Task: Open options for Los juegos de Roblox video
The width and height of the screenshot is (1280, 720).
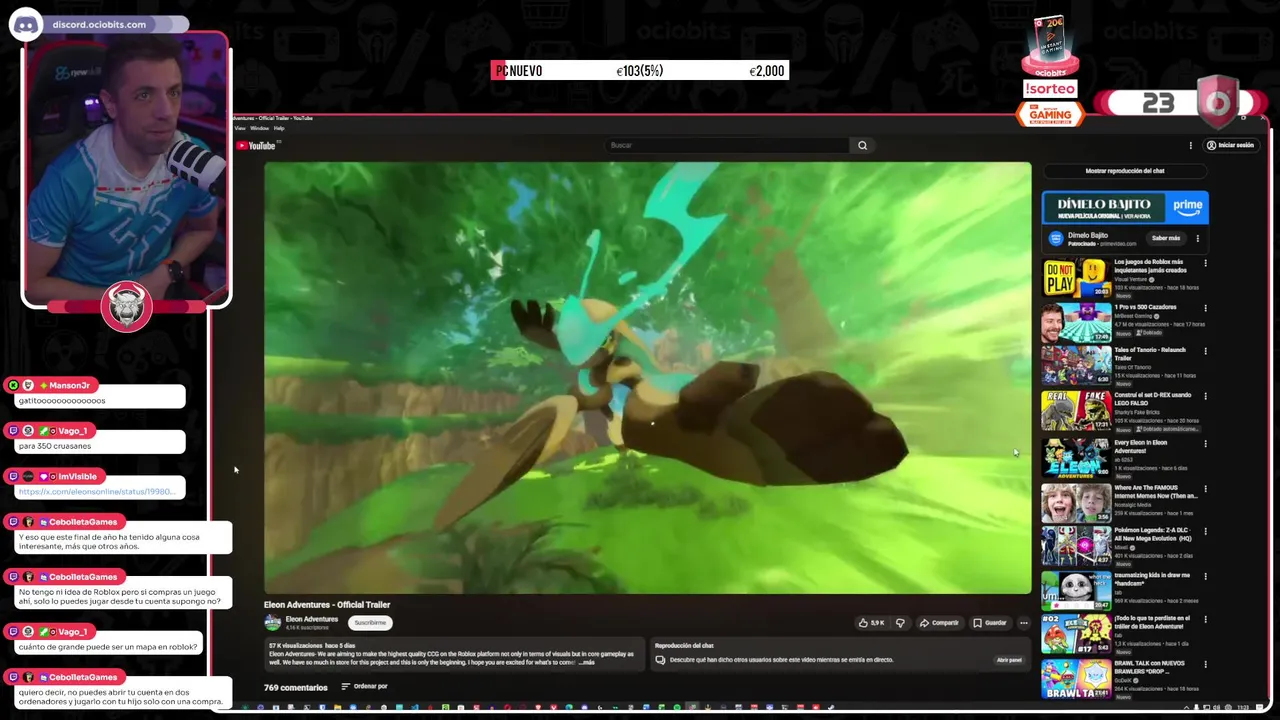Action: (1205, 263)
